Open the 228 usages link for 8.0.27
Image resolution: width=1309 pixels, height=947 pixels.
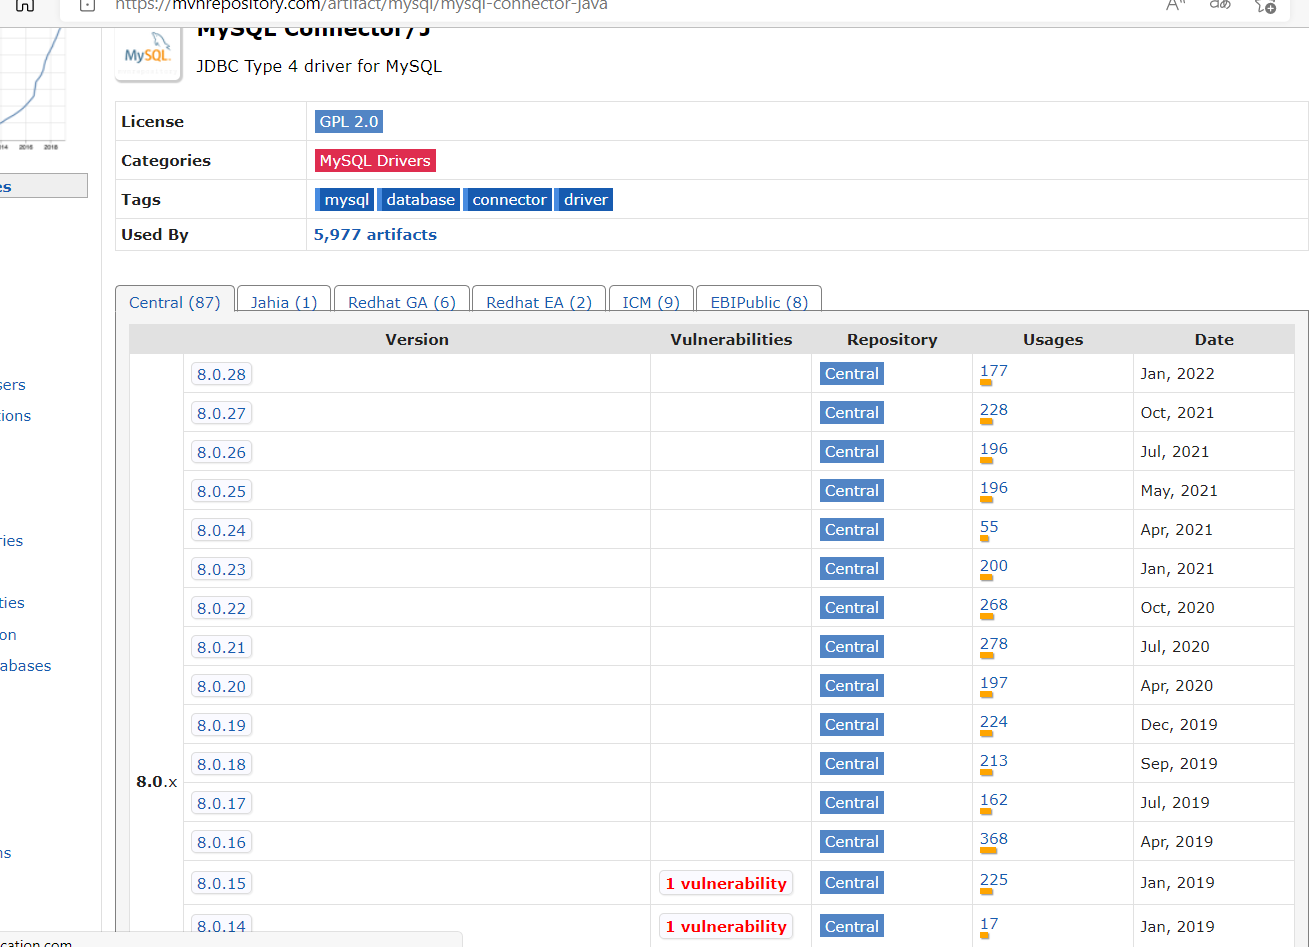[994, 410]
